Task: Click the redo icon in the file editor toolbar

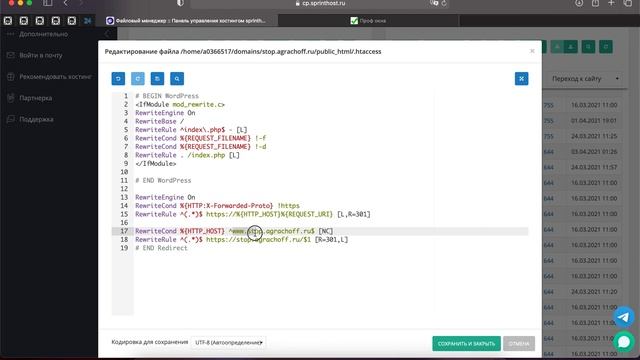Action: pyautogui.click(x=138, y=79)
